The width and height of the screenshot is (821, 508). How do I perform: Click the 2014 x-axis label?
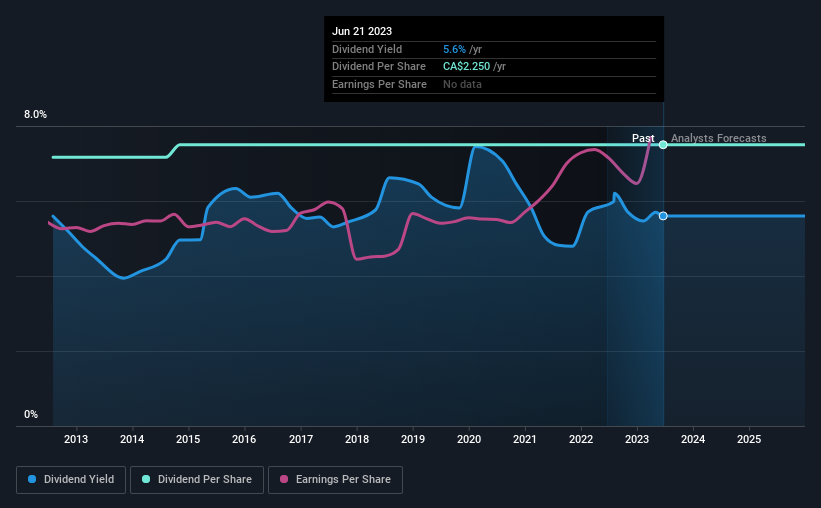click(x=132, y=439)
